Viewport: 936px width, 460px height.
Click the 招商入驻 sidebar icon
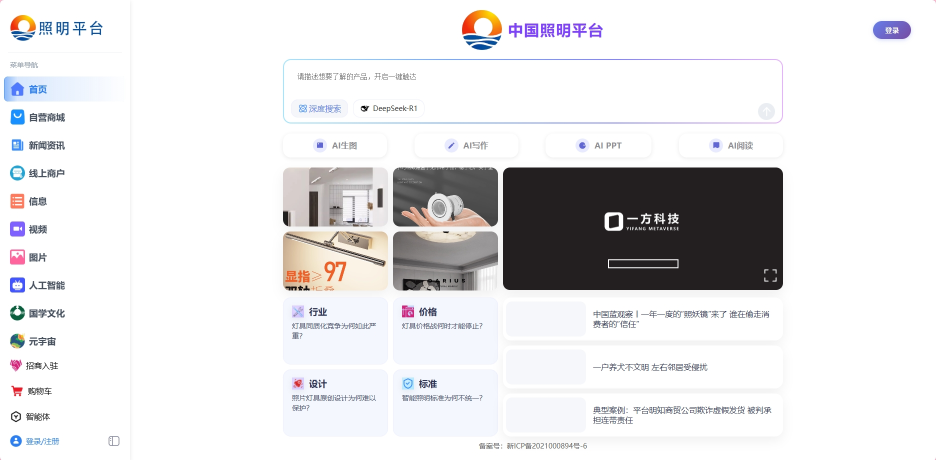(17, 366)
